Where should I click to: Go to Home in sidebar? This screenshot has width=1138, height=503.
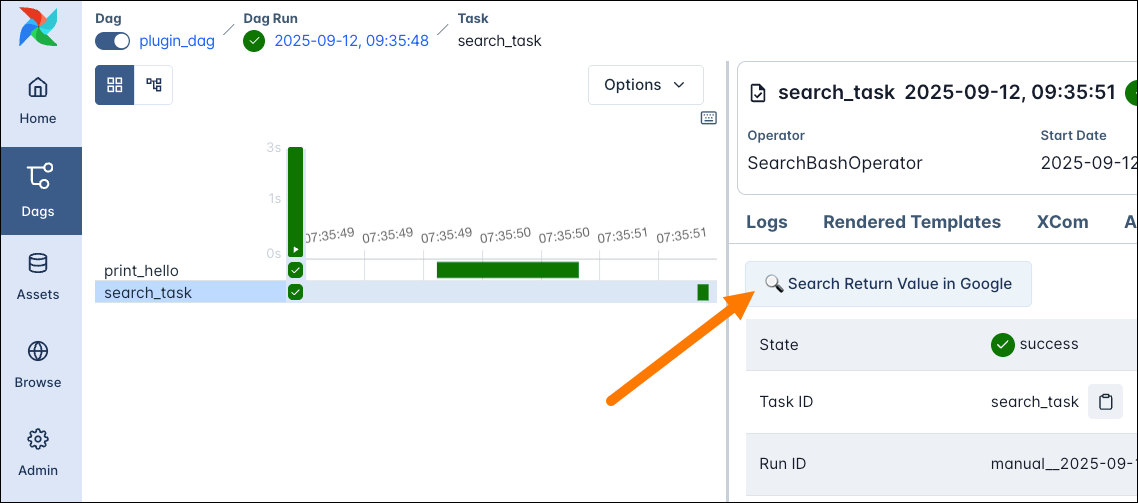38,100
